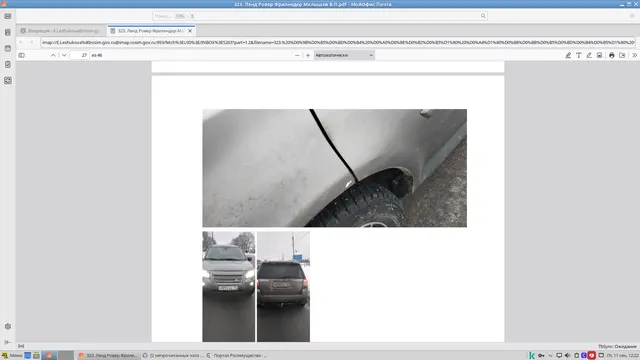Collapse the left sidebar with the arrow icon

8,342
